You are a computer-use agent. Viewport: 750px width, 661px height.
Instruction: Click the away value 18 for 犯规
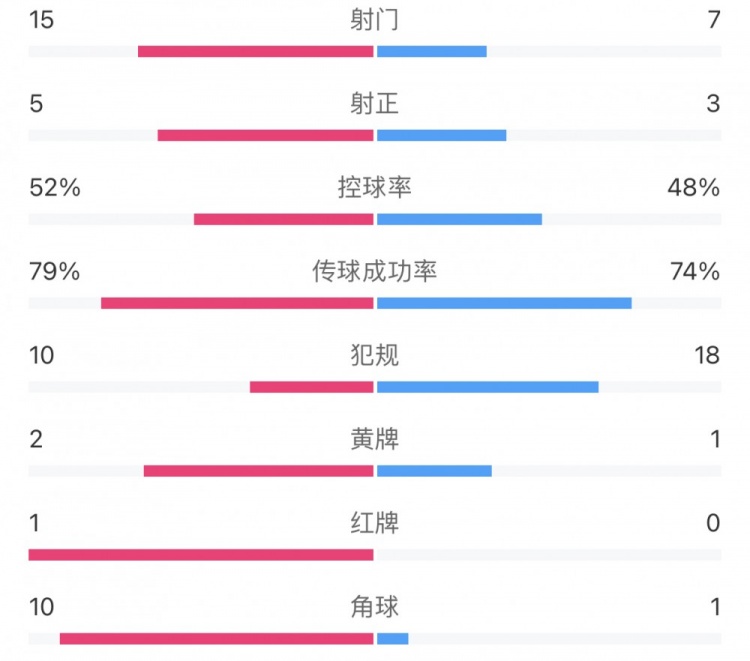click(x=707, y=355)
